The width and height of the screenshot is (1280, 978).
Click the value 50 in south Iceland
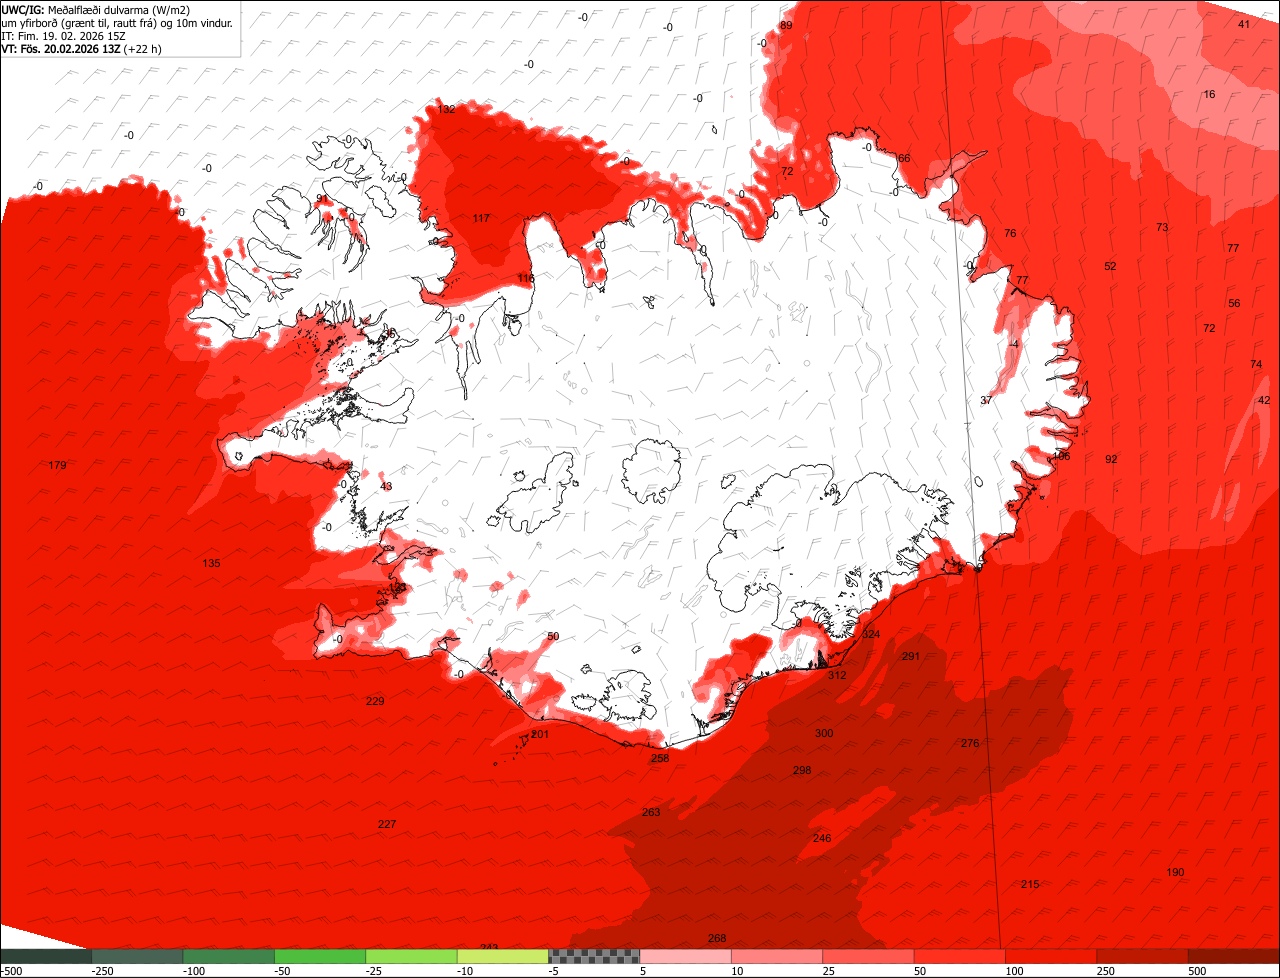pos(553,636)
